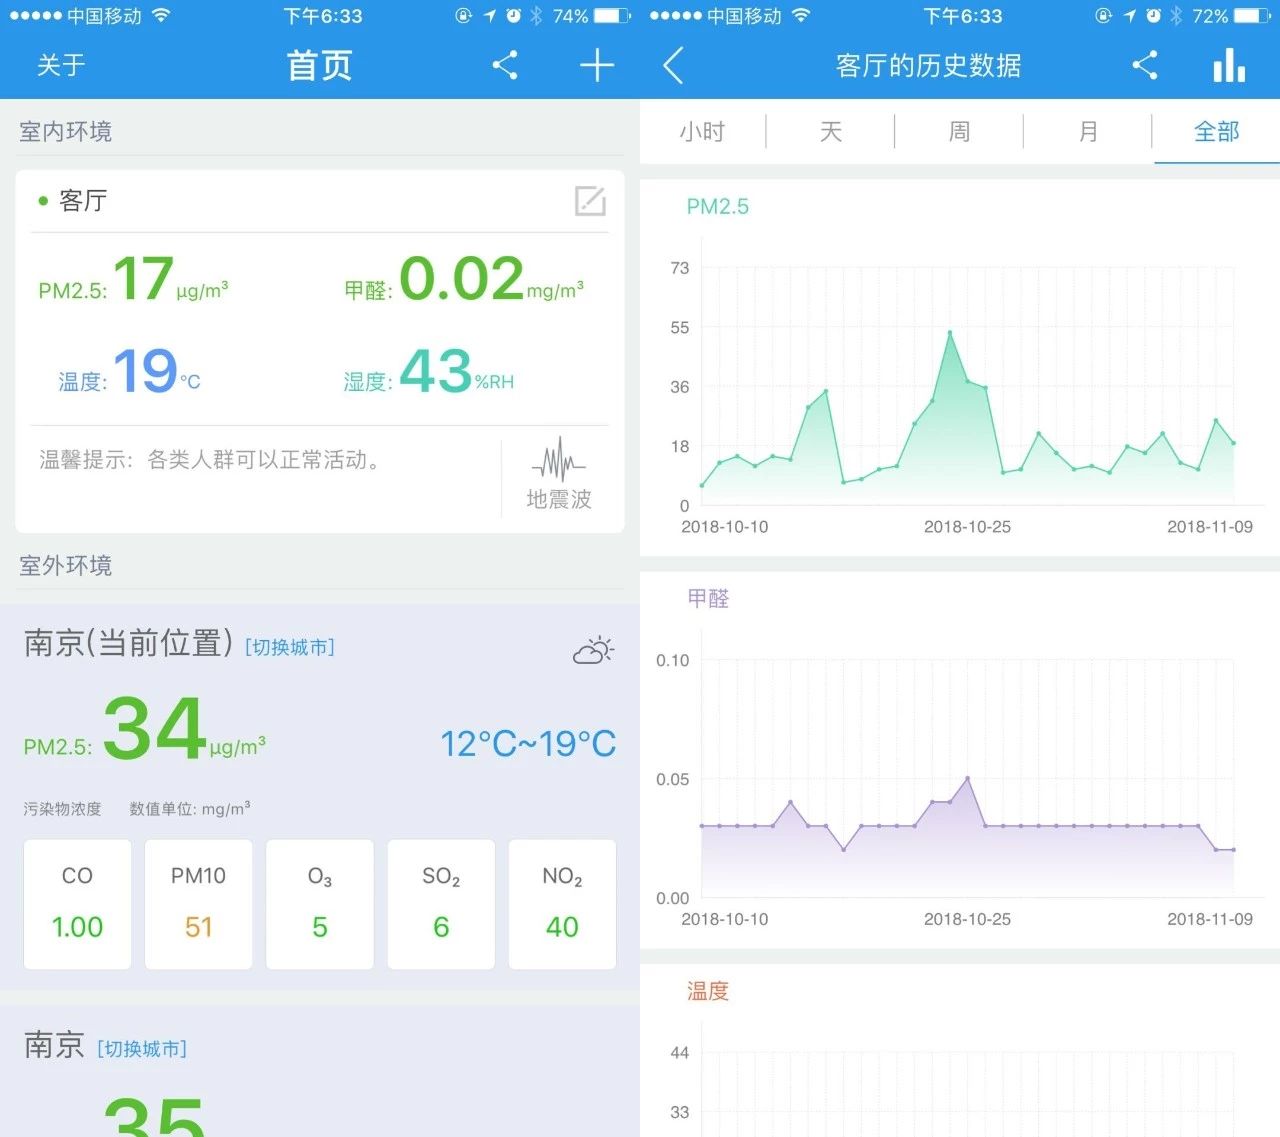Tap the back arrow on history page
1280x1137 pixels.
click(673, 66)
